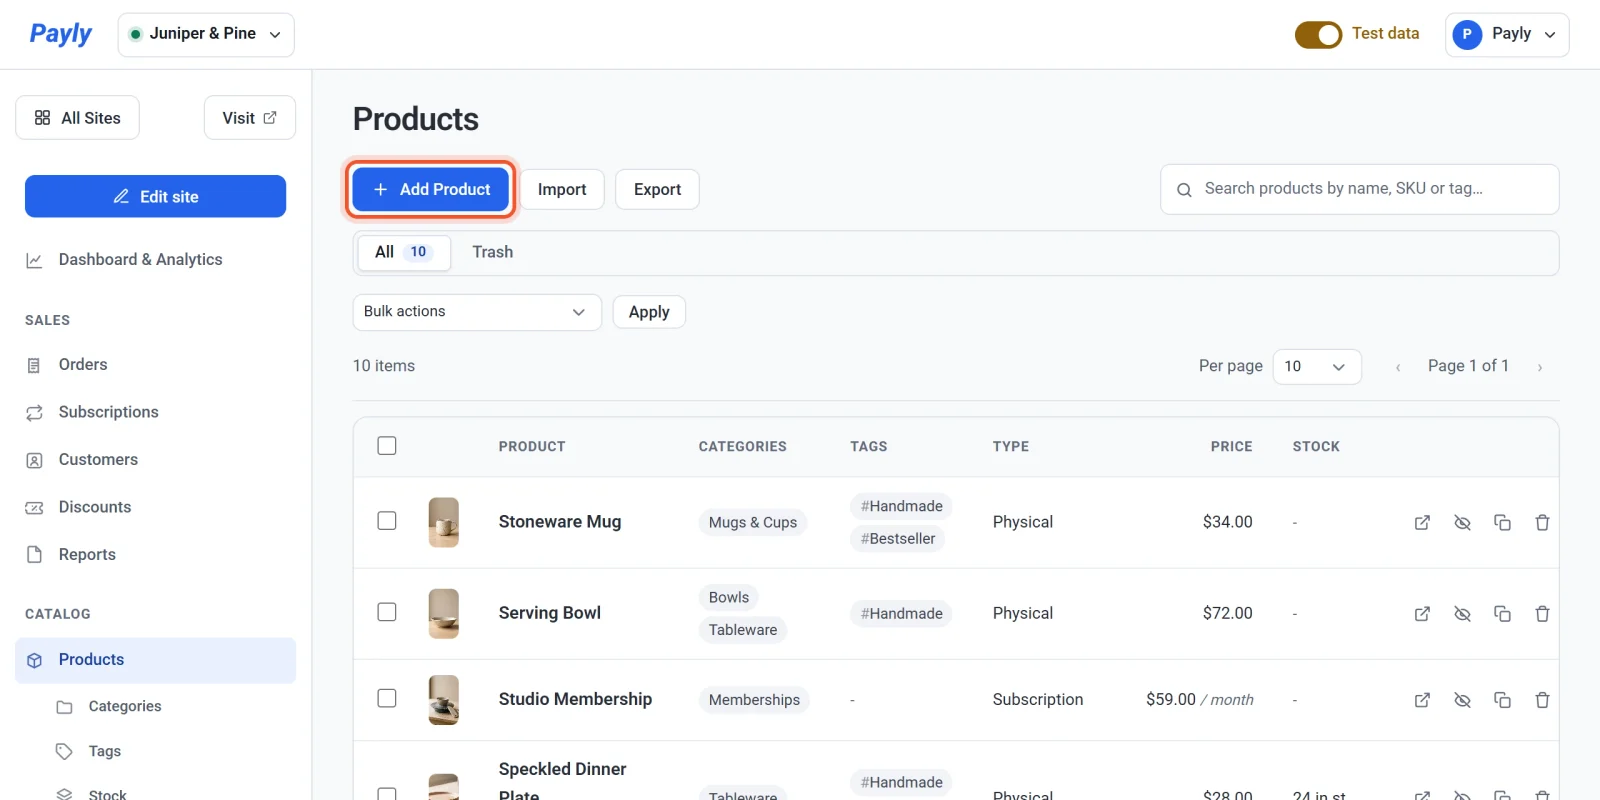This screenshot has width=1600, height=800.
Task: Click the Payly logo
Action: pyautogui.click(x=60, y=34)
